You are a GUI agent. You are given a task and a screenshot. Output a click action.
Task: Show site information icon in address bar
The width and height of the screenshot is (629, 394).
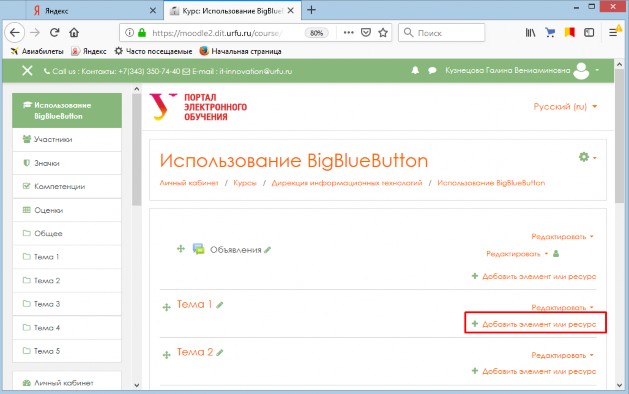click(129, 33)
